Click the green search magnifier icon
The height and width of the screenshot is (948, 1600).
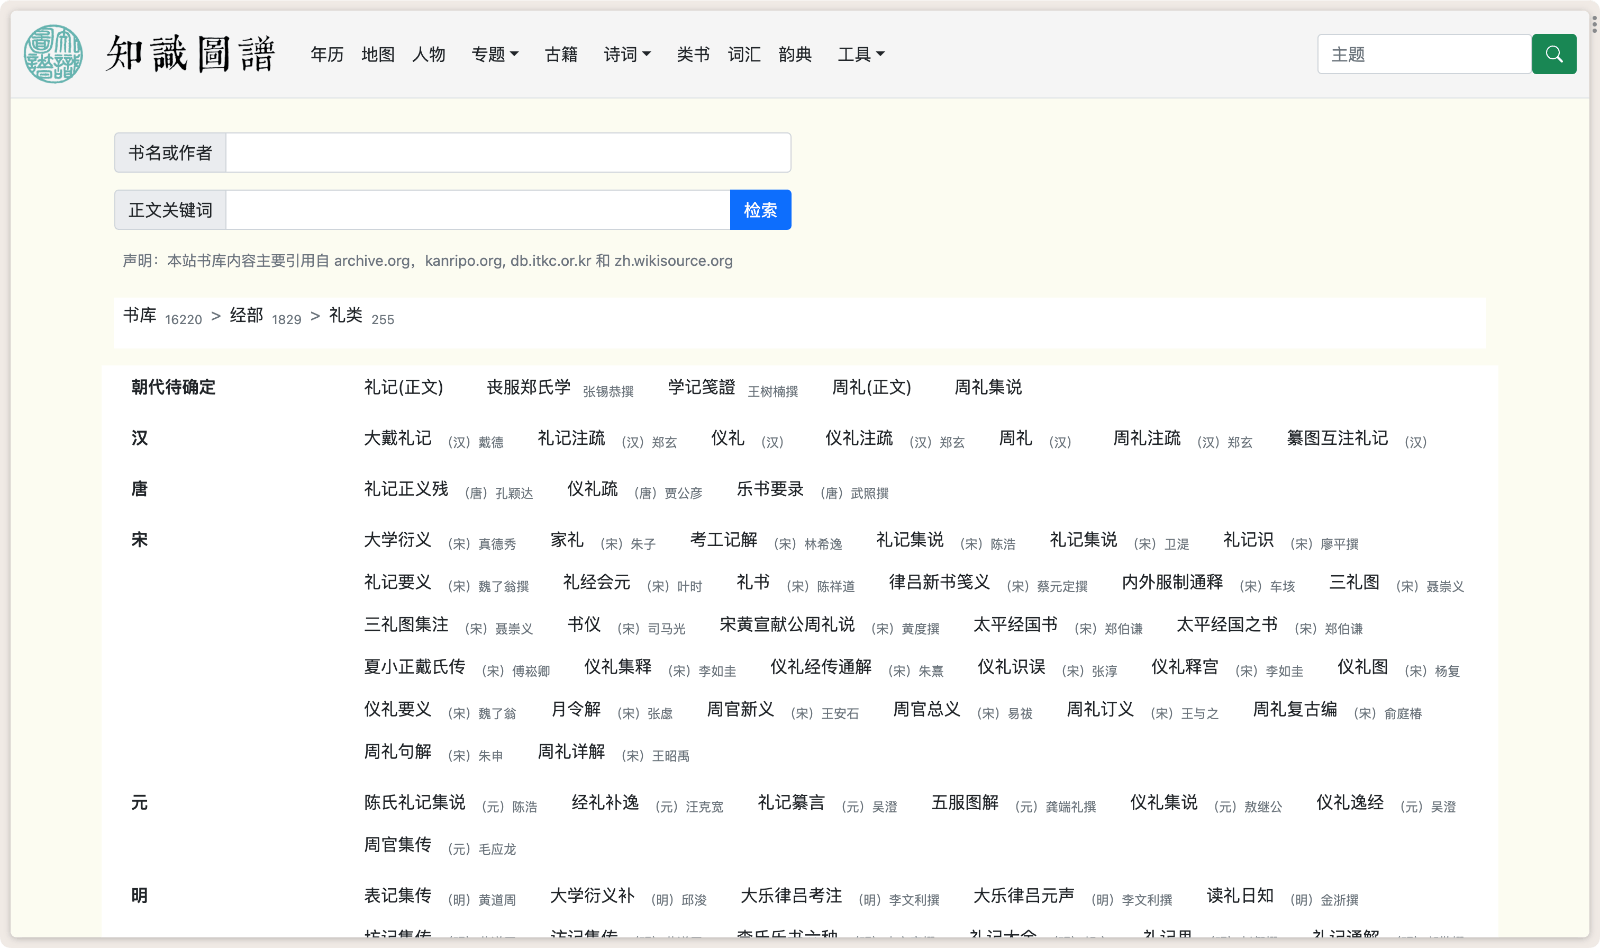(x=1553, y=53)
